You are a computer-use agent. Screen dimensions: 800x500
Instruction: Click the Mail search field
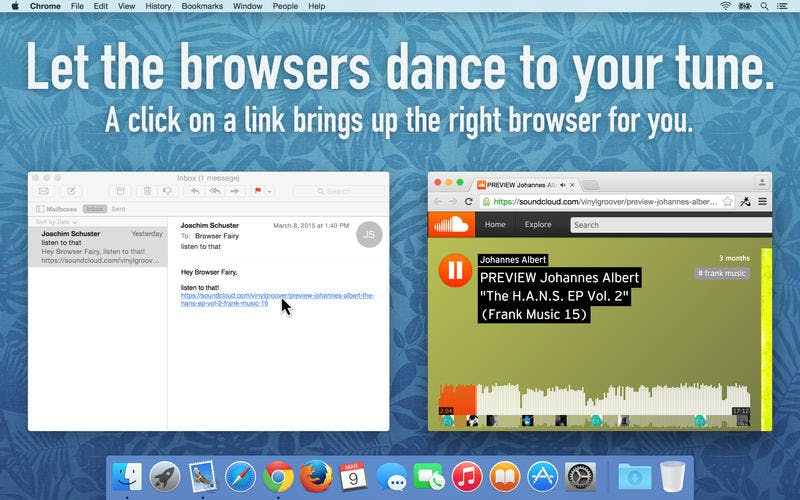click(339, 191)
